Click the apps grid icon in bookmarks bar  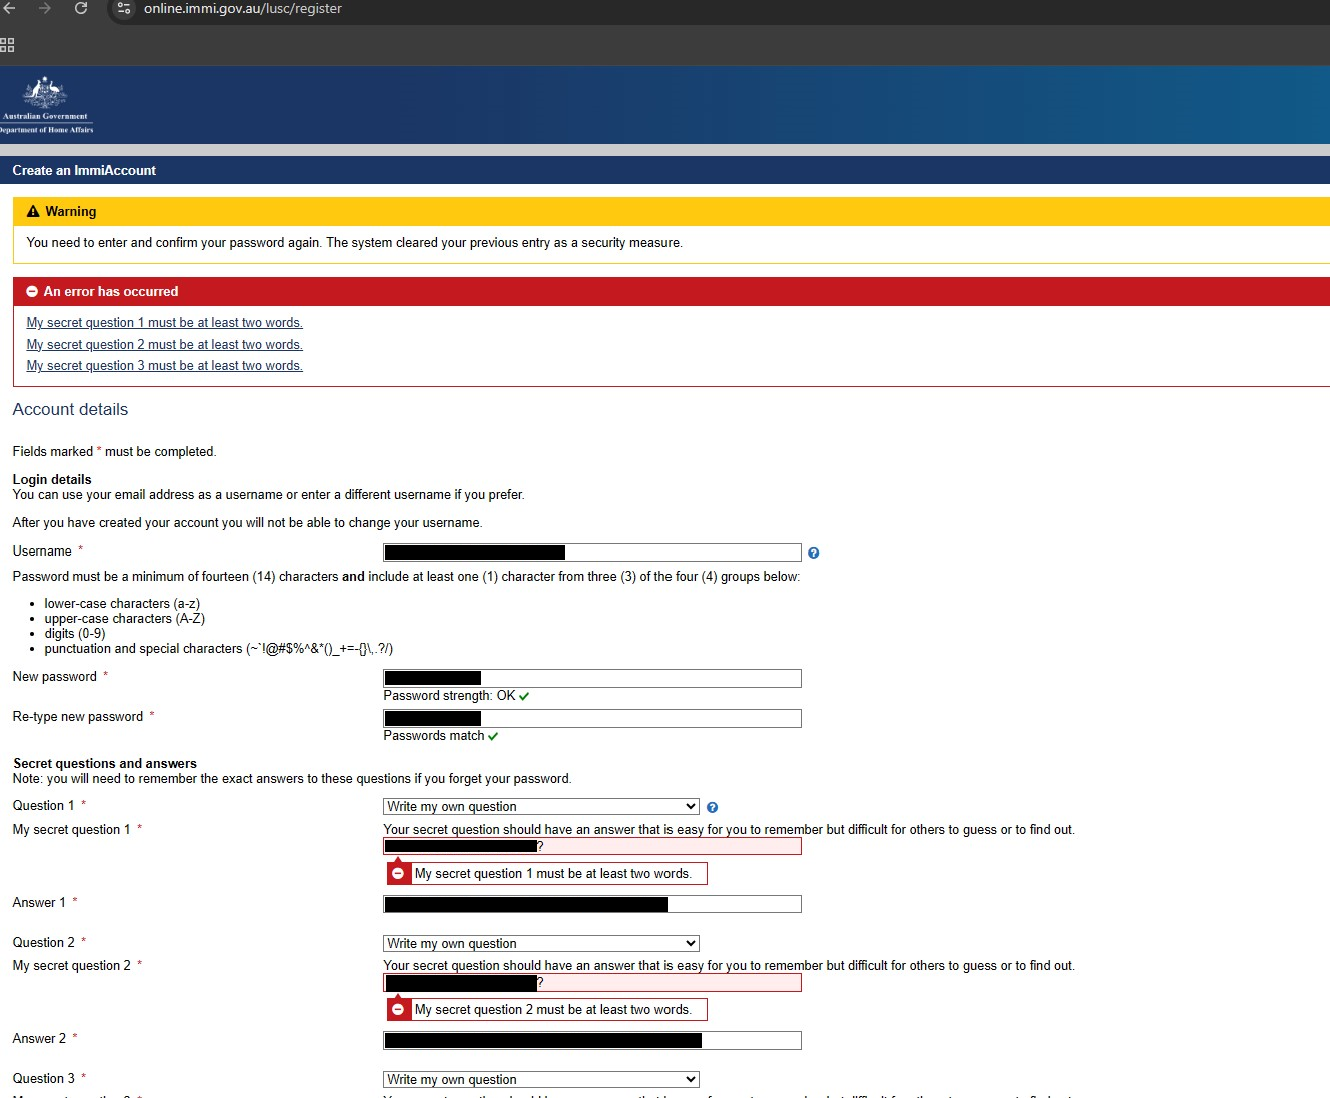coord(7,45)
